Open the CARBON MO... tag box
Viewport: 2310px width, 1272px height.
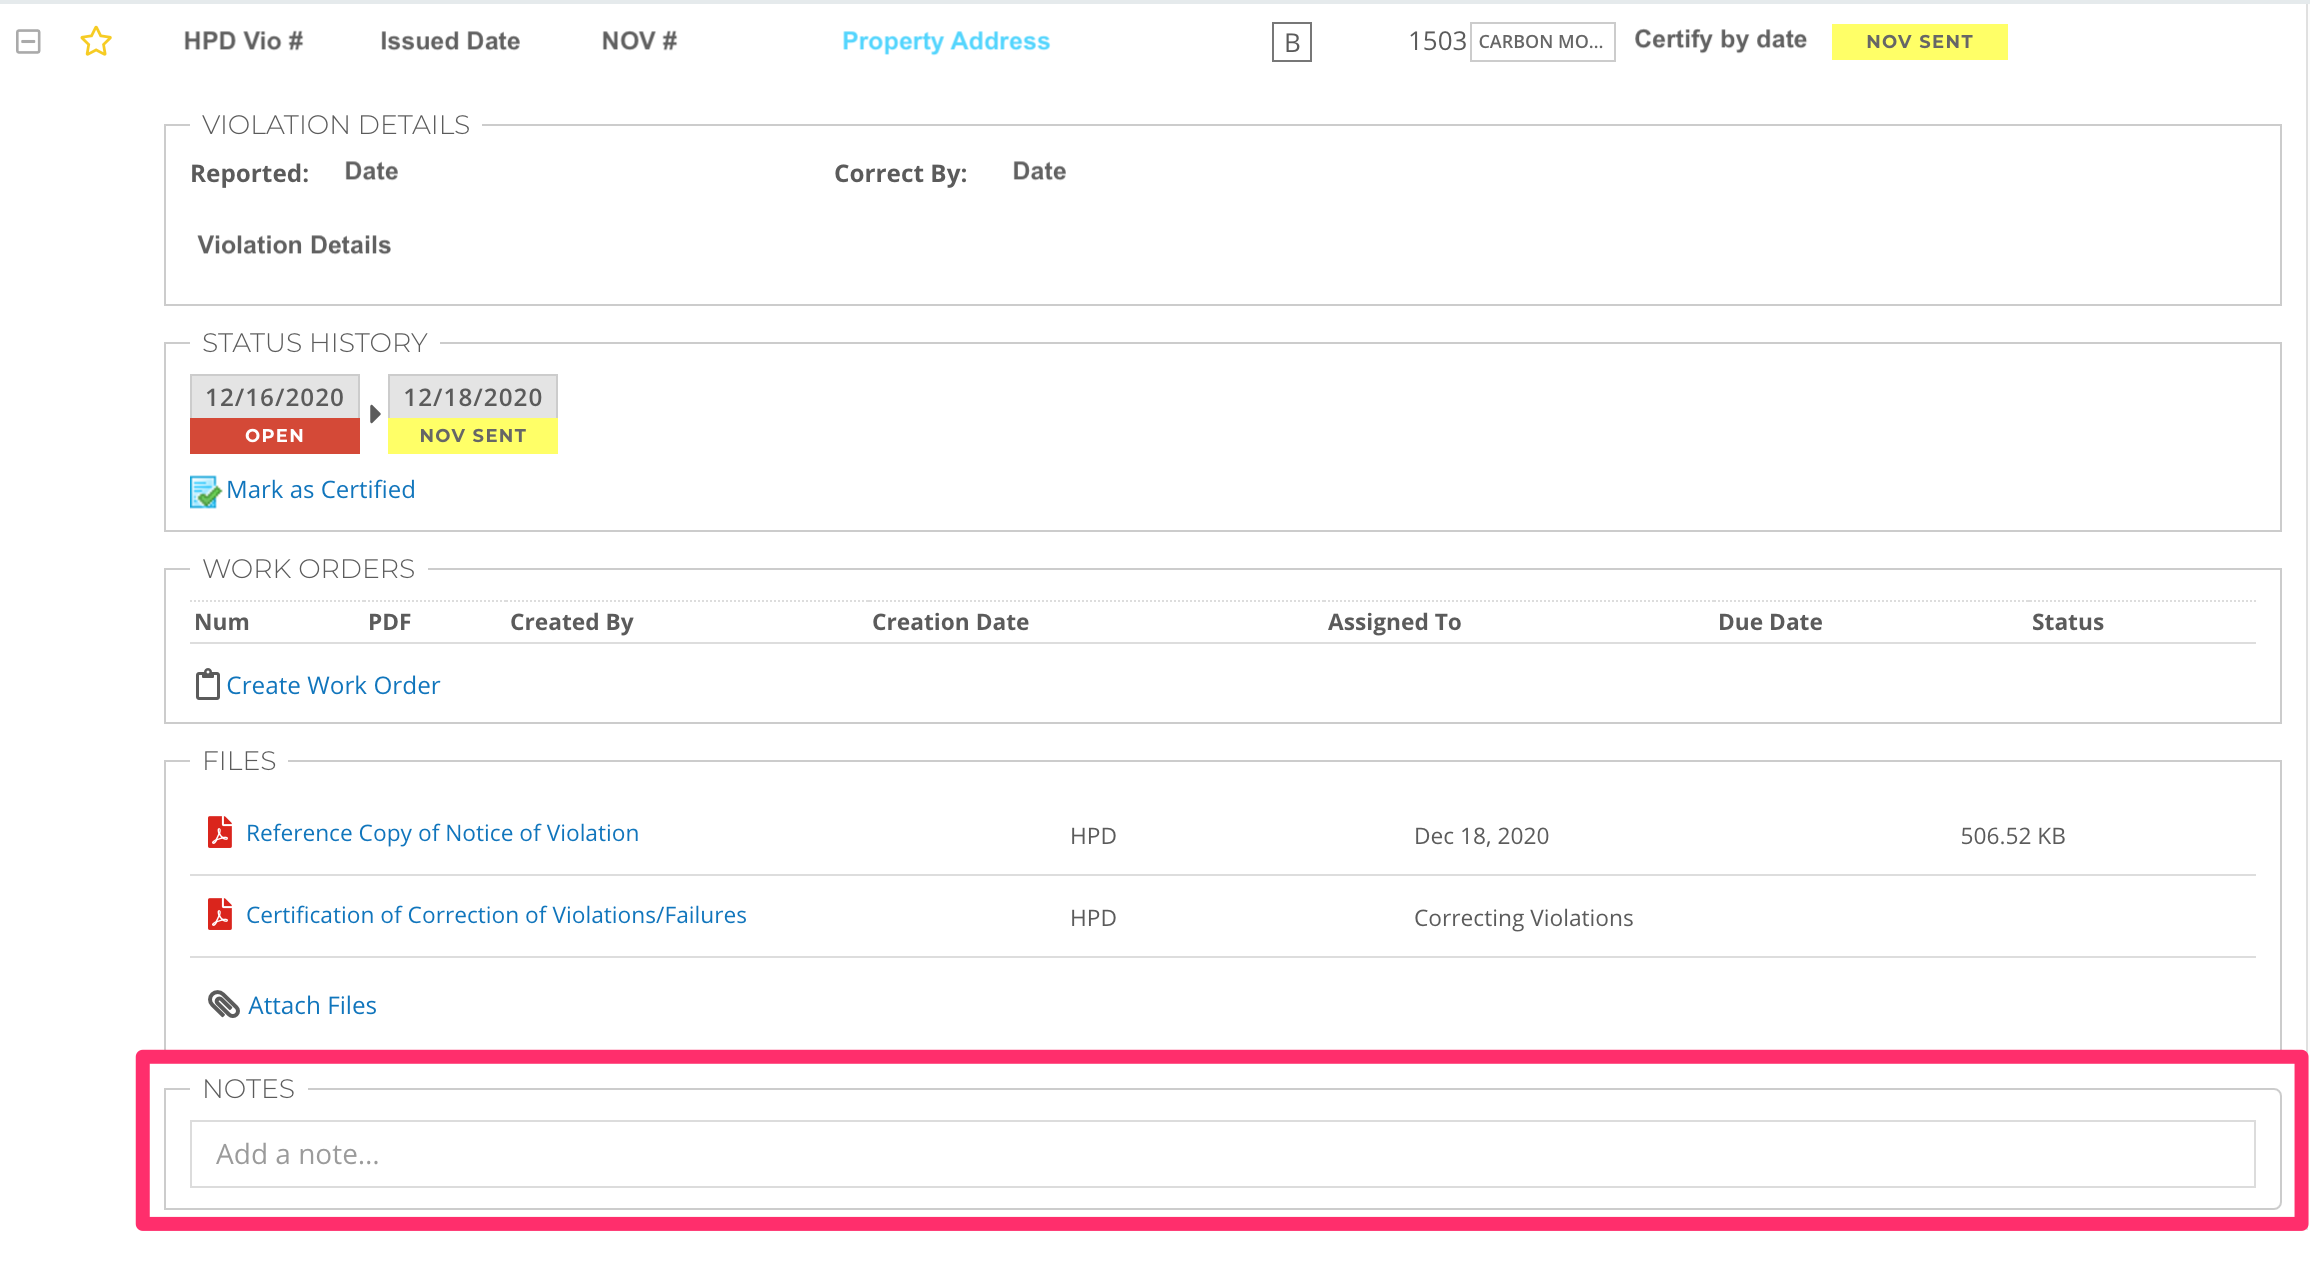1541,42
